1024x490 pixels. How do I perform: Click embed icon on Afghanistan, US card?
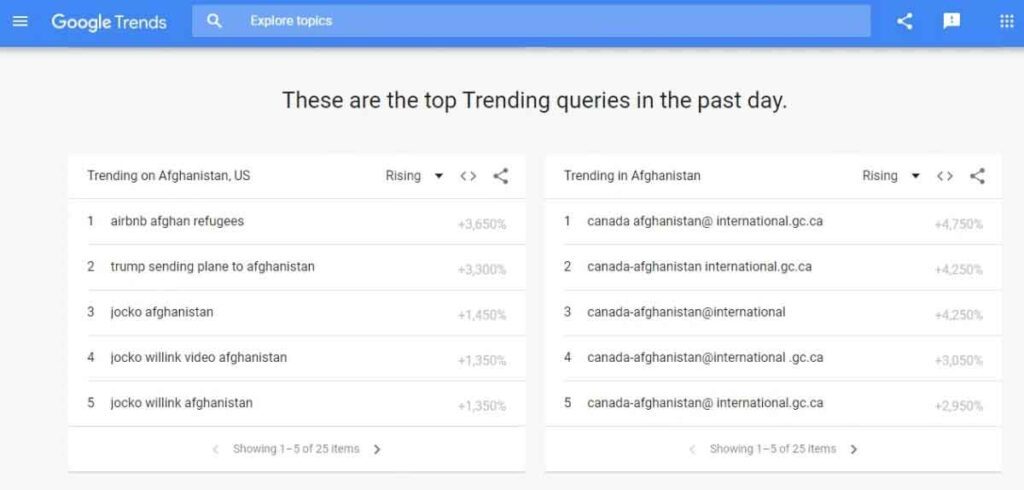tap(468, 176)
